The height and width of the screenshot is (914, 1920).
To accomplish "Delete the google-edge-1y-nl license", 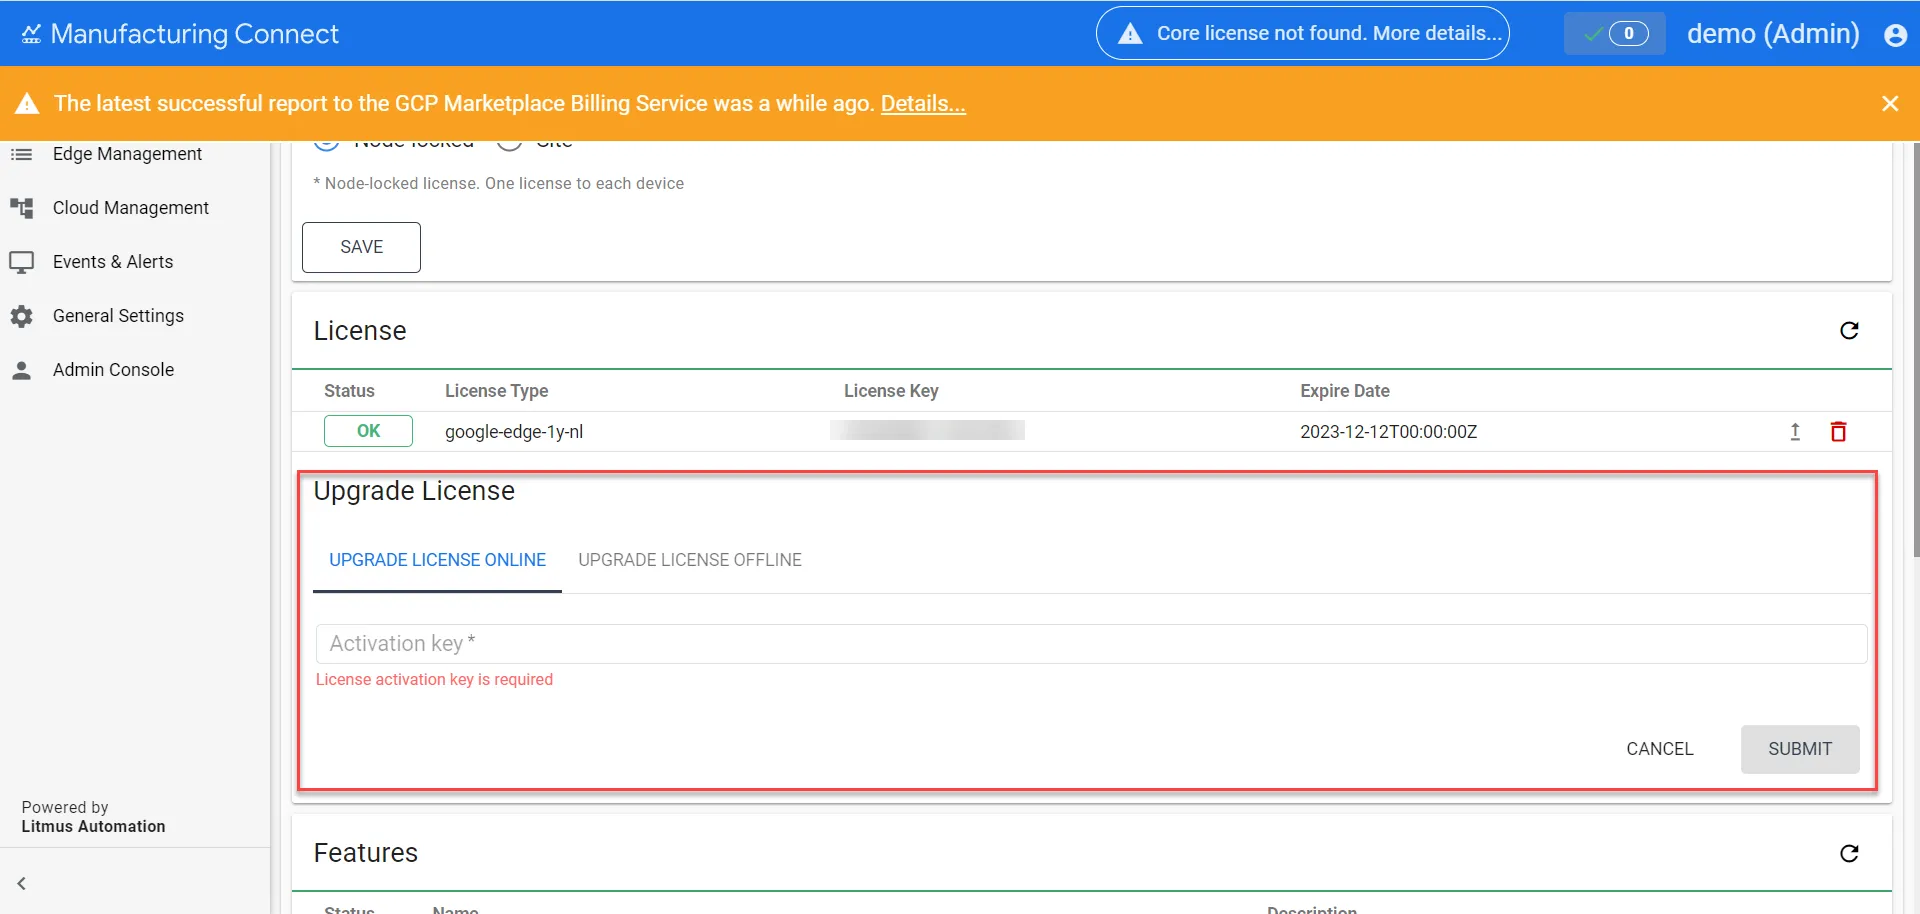I will click(1838, 432).
